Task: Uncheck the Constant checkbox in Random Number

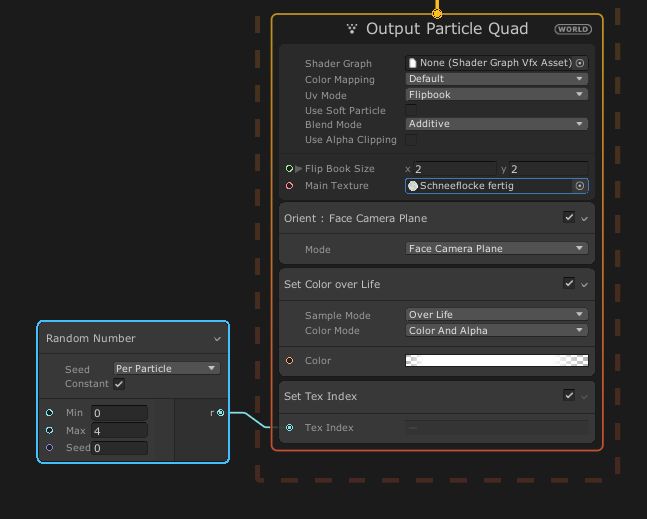Action: (x=119, y=384)
